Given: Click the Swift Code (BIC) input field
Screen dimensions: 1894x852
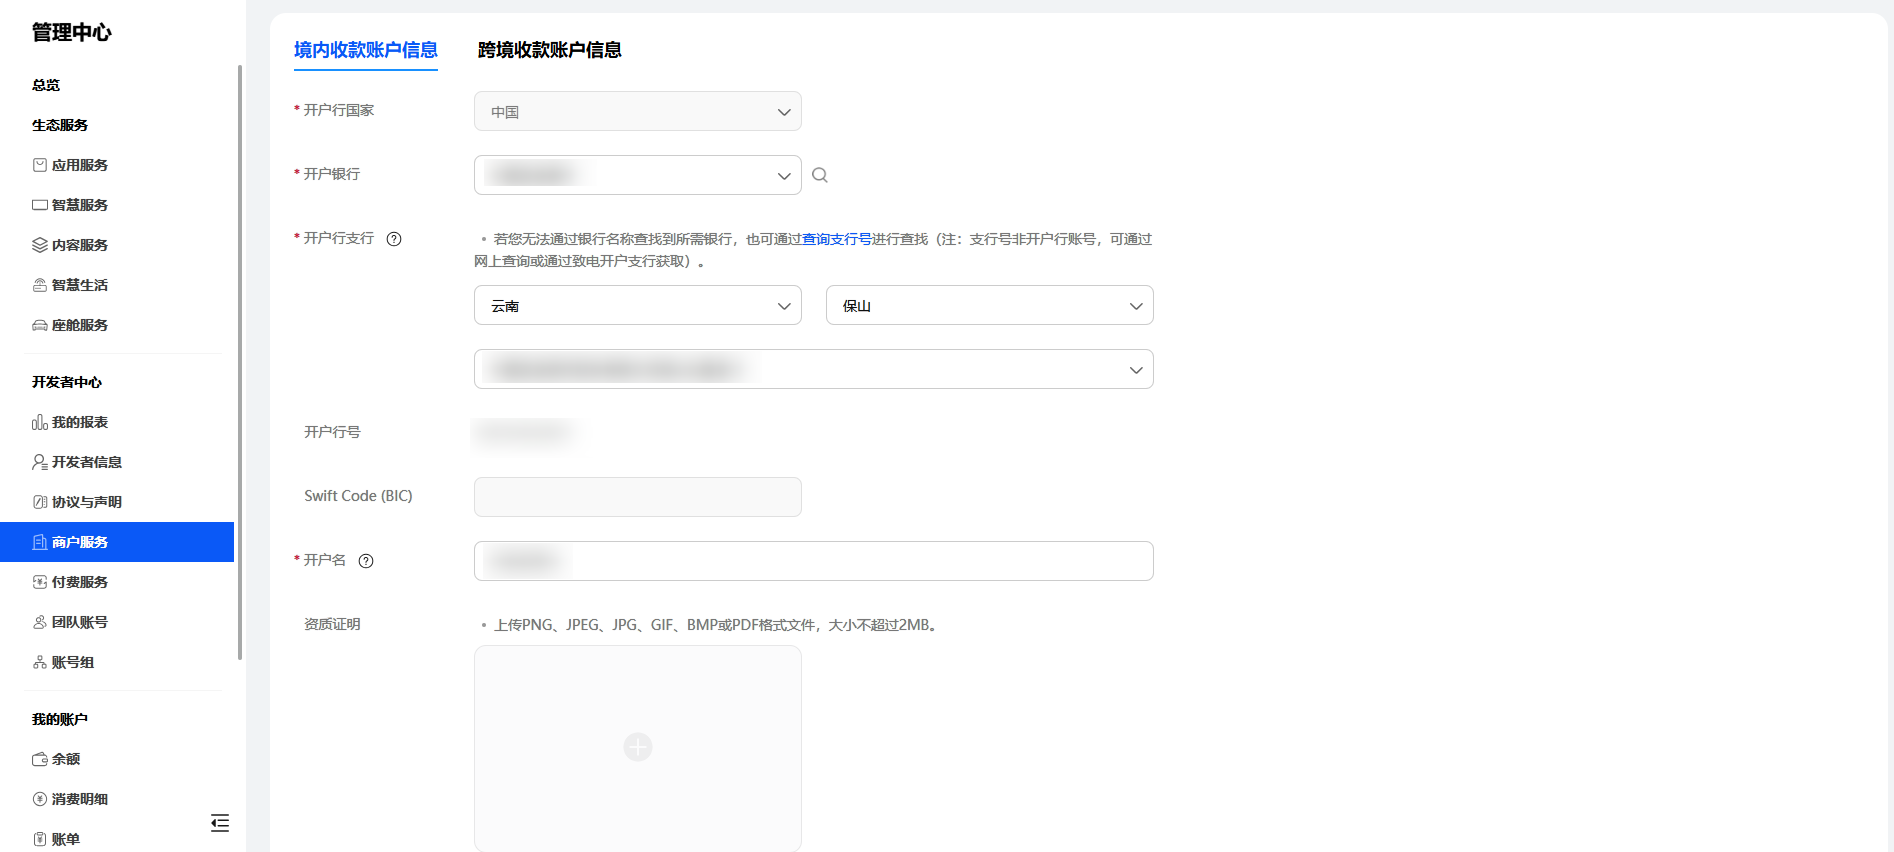Looking at the screenshot, I should point(638,497).
